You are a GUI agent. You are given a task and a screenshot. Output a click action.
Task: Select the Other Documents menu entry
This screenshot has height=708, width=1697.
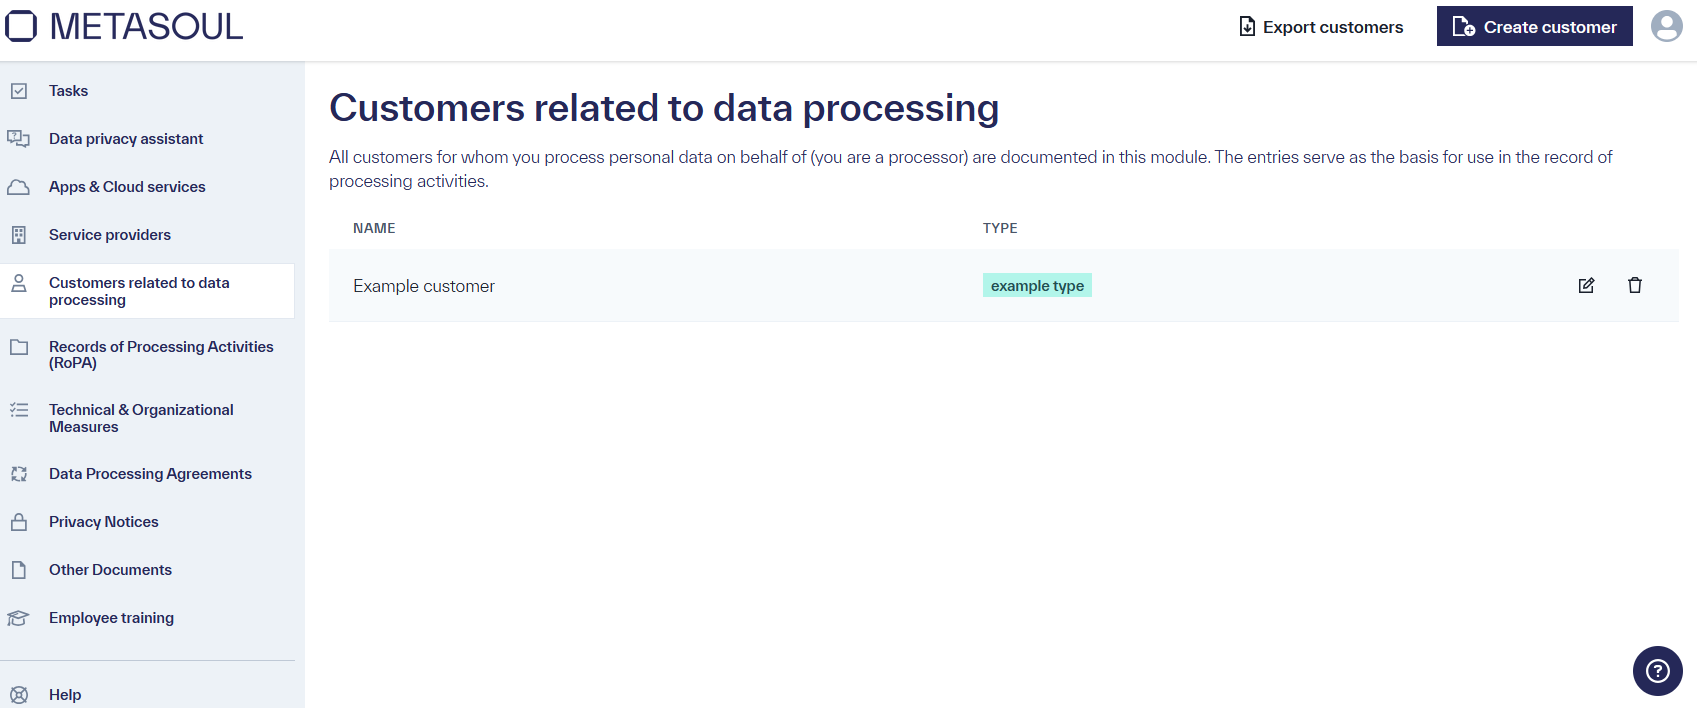[x=110, y=569]
